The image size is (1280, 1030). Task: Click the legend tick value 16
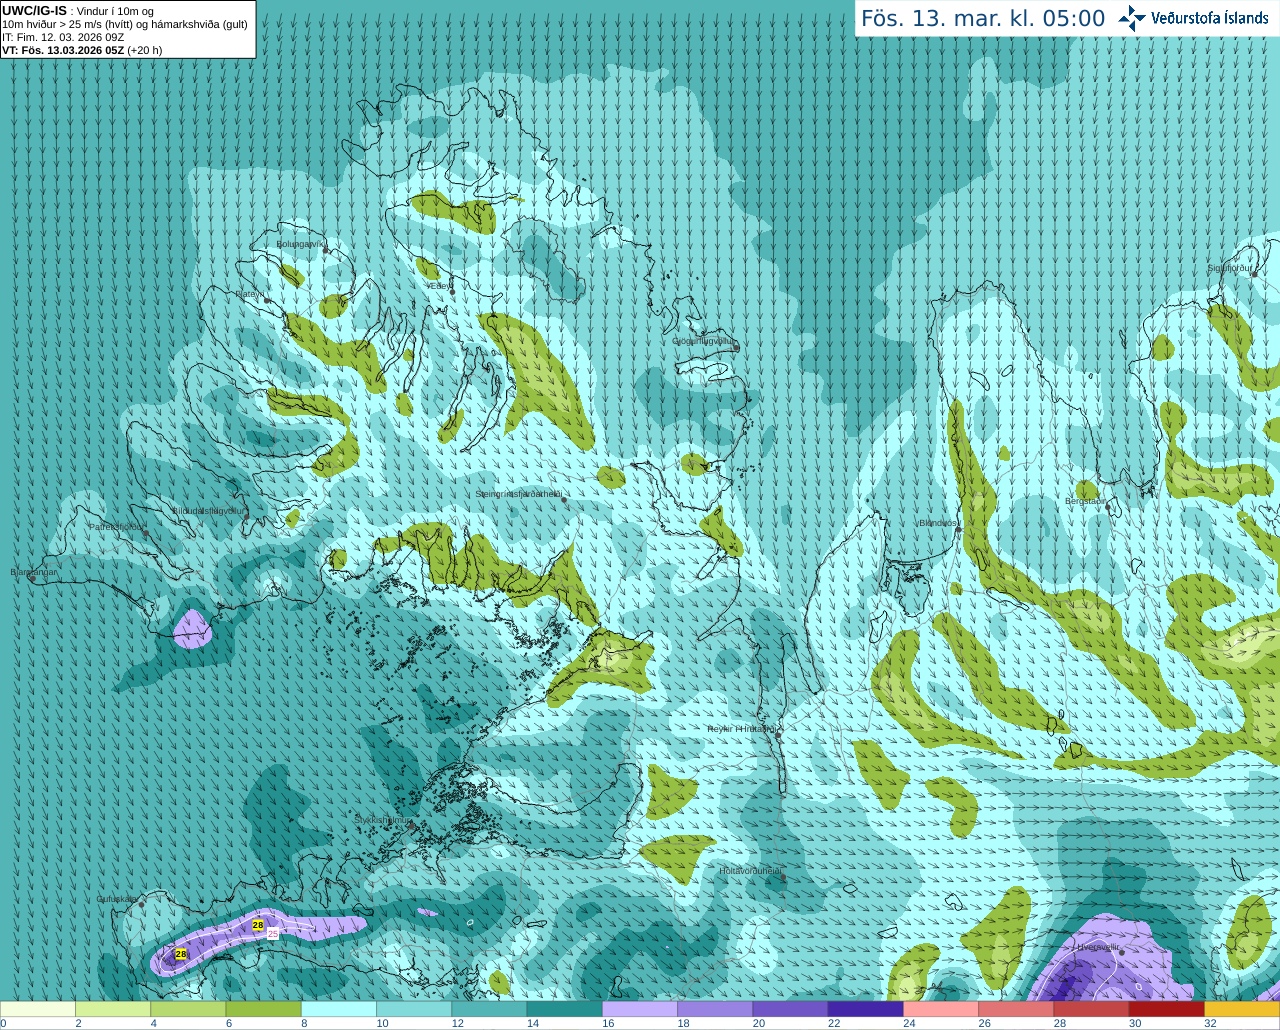(x=608, y=1023)
